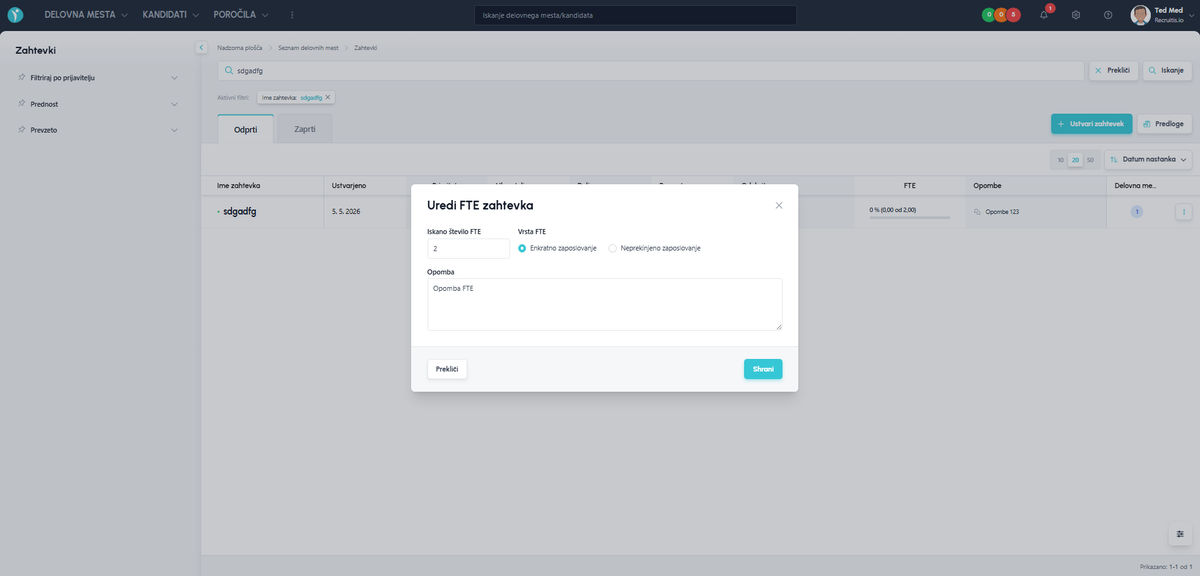Show 10 results per page
This screenshot has width=1200, height=576.
1061,160
